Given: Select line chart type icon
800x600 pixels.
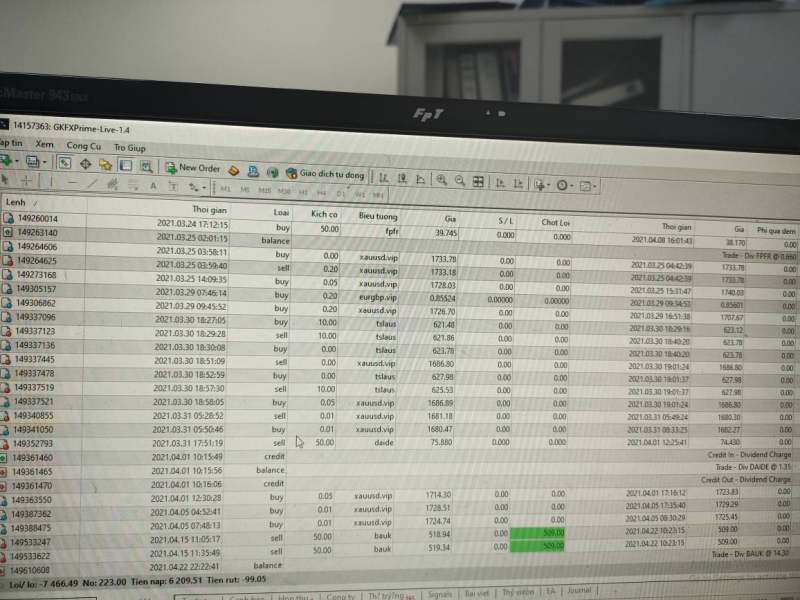Looking at the screenshot, I should (421, 179).
